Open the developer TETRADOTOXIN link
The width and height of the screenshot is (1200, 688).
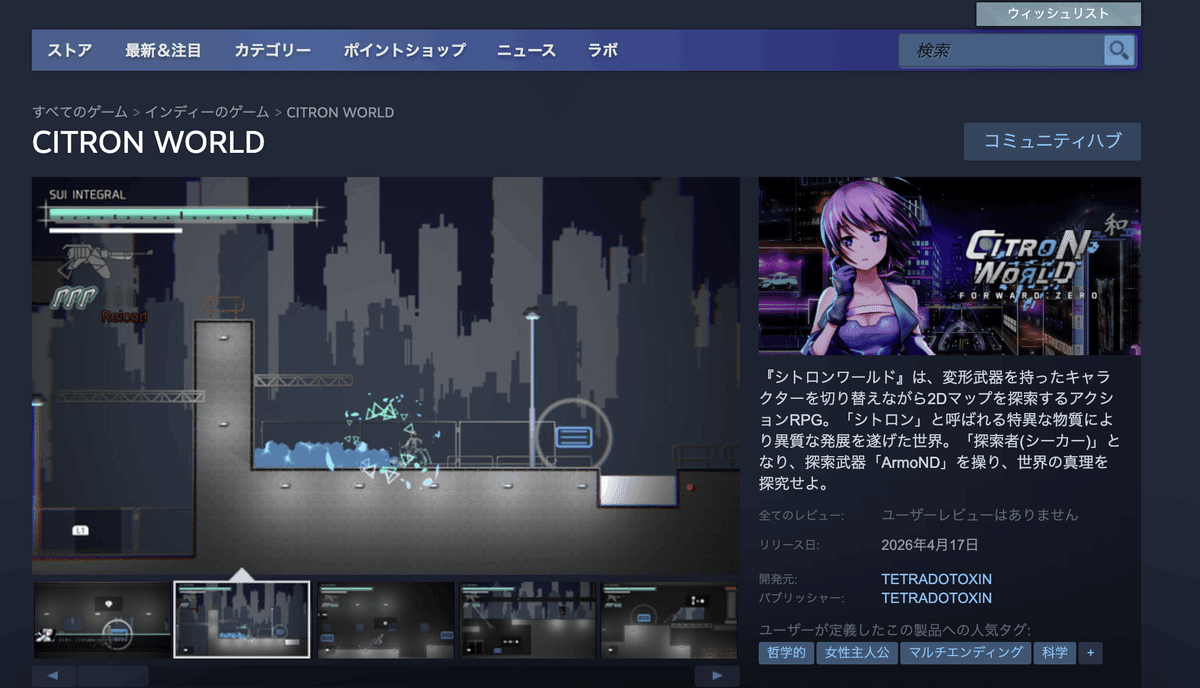point(936,579)
